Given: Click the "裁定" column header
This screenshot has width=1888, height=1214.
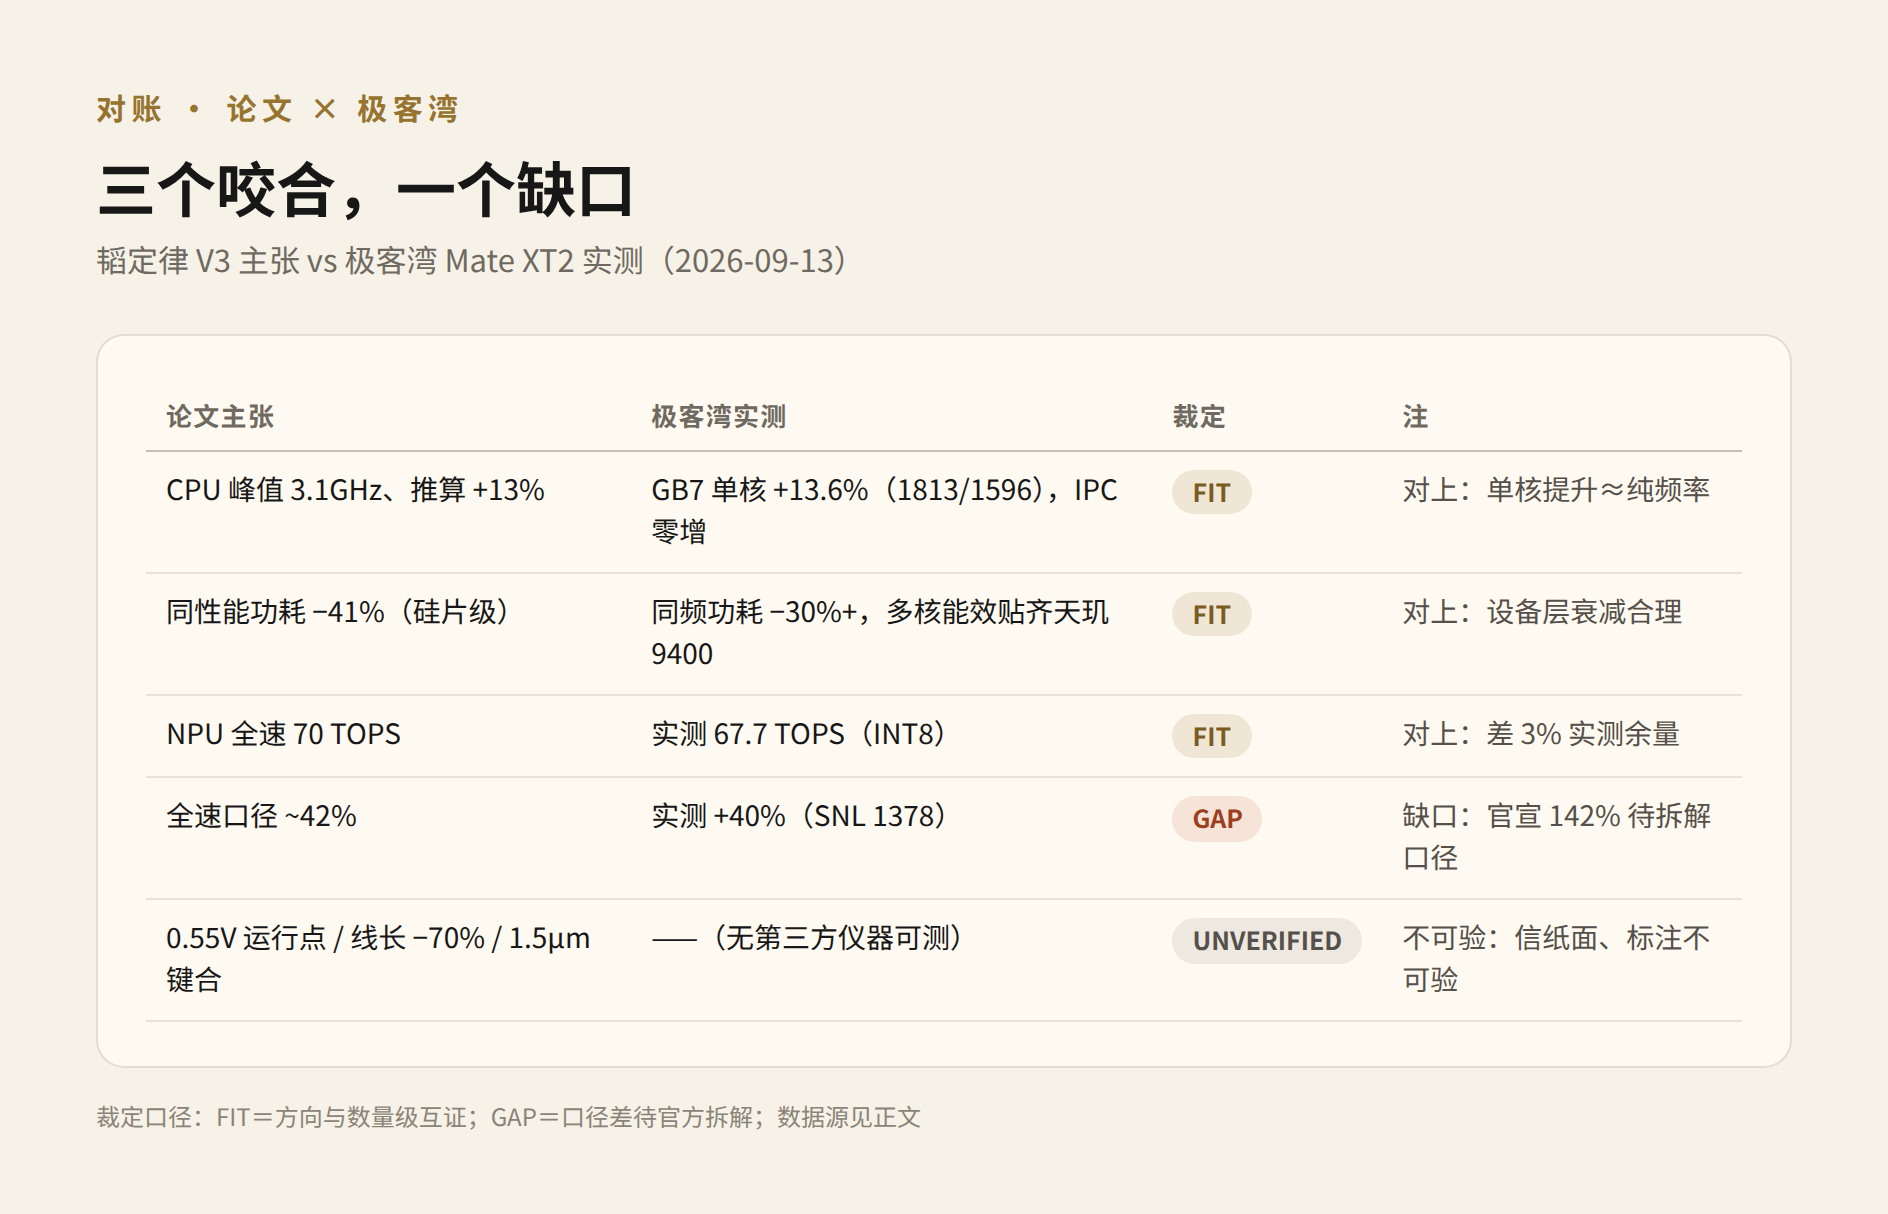Looking at the screenshot, I should pos(1199,417).
